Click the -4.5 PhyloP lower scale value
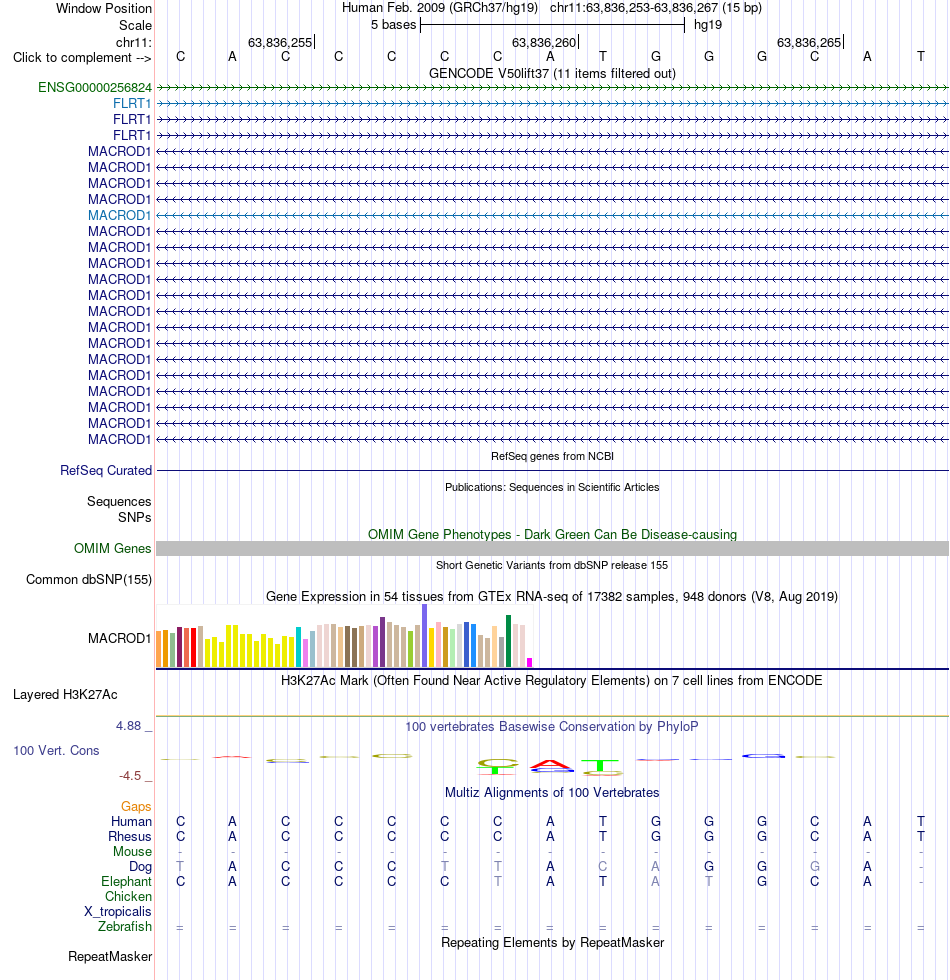This screenshot has height=980, width=950. tap(130, 776)
